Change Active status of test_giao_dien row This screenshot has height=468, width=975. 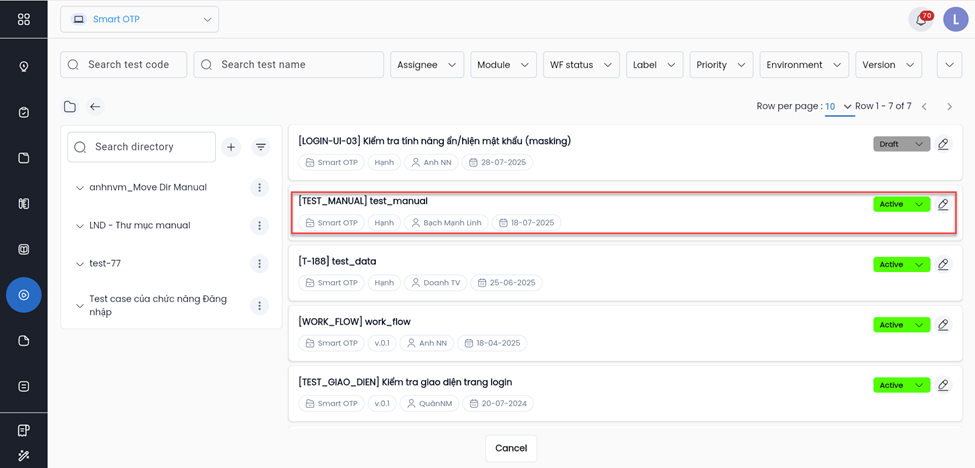[x=901, y=385]
